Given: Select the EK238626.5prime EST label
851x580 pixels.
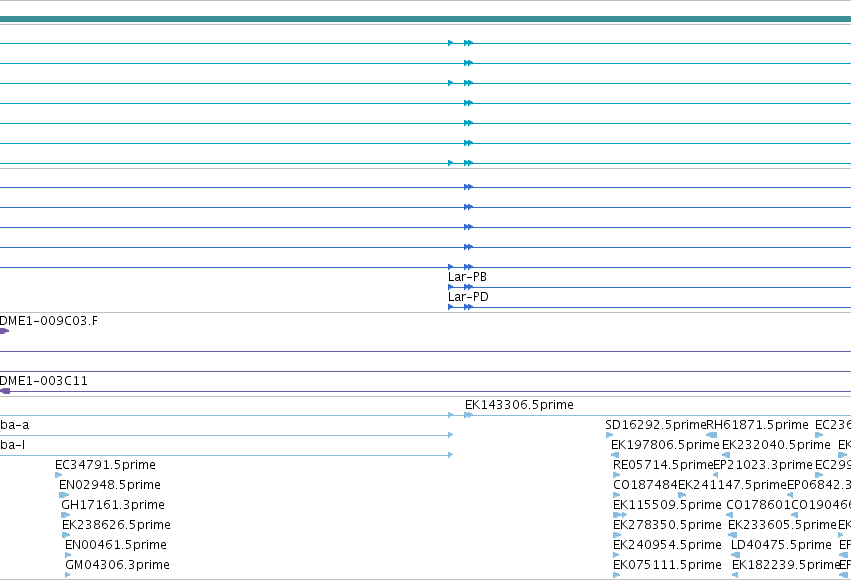Looking at the screenshot, I should [116, 525].
